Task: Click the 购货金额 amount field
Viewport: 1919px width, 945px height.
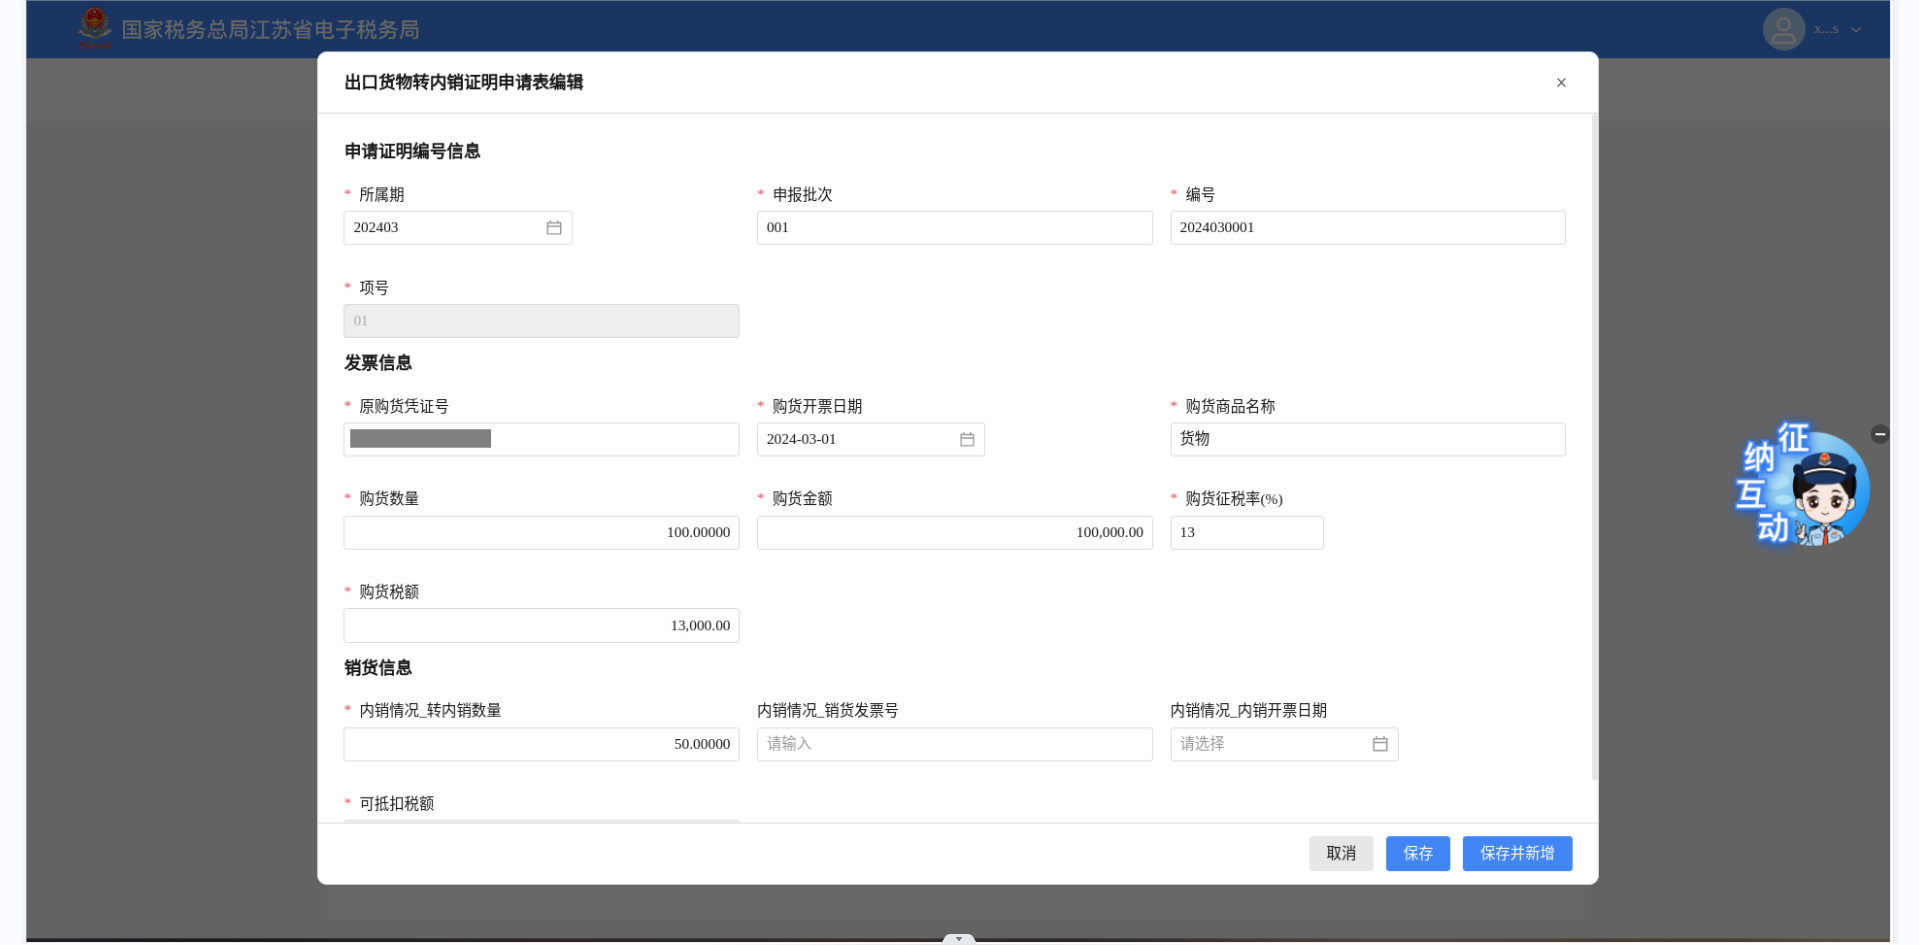Action: coord(953,533)
